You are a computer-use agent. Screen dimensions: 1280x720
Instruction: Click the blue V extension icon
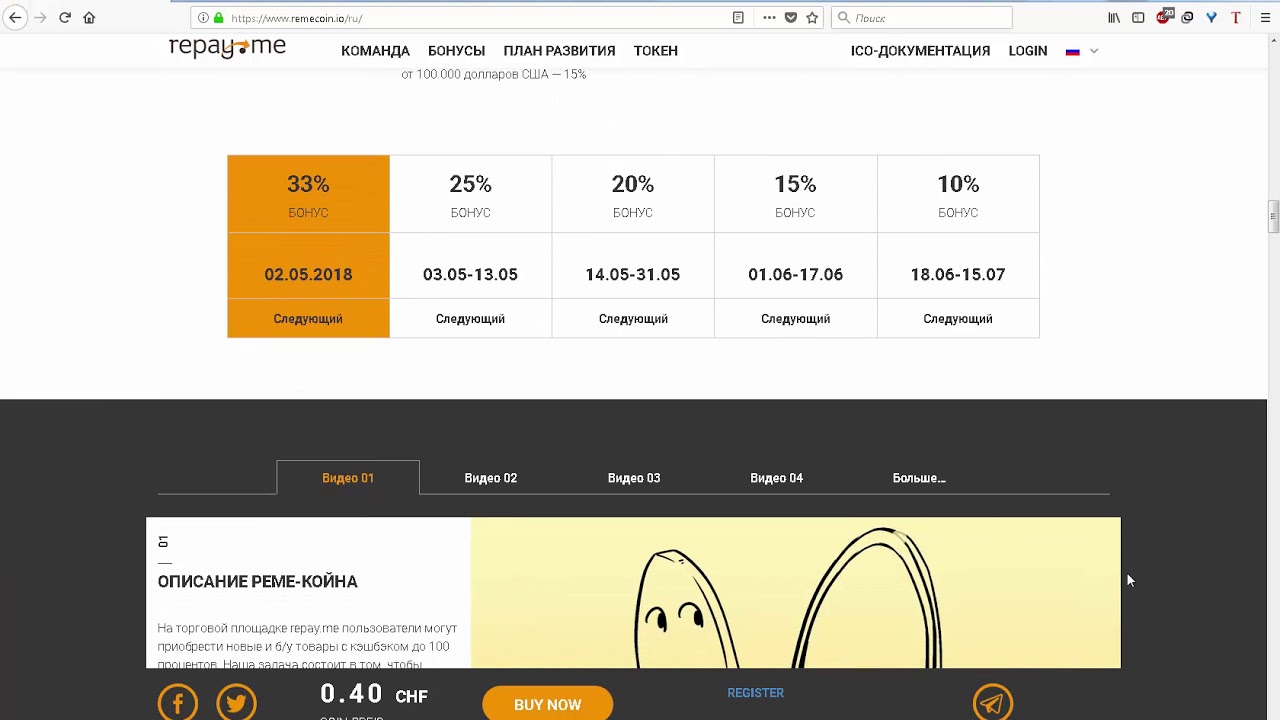pyautogui.click(x=1211, y=18)
